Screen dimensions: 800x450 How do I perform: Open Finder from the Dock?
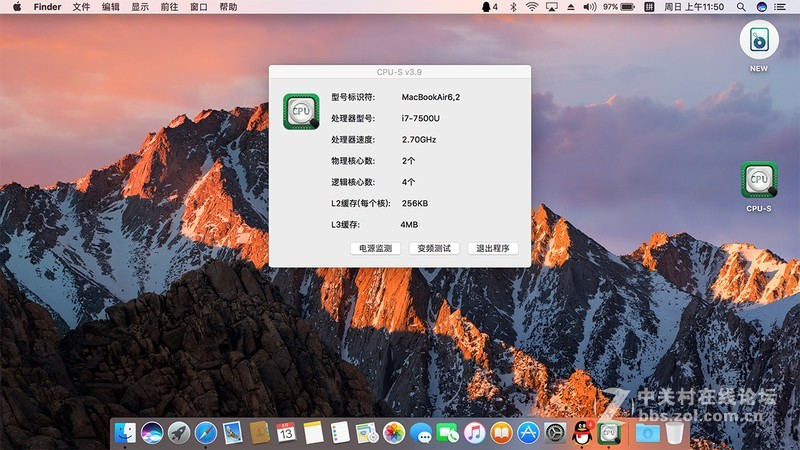125,433
